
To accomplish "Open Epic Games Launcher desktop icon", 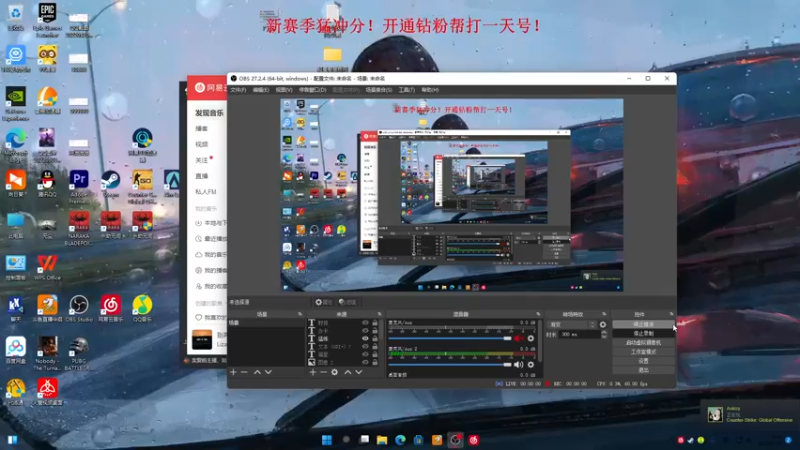I will 47,20.
